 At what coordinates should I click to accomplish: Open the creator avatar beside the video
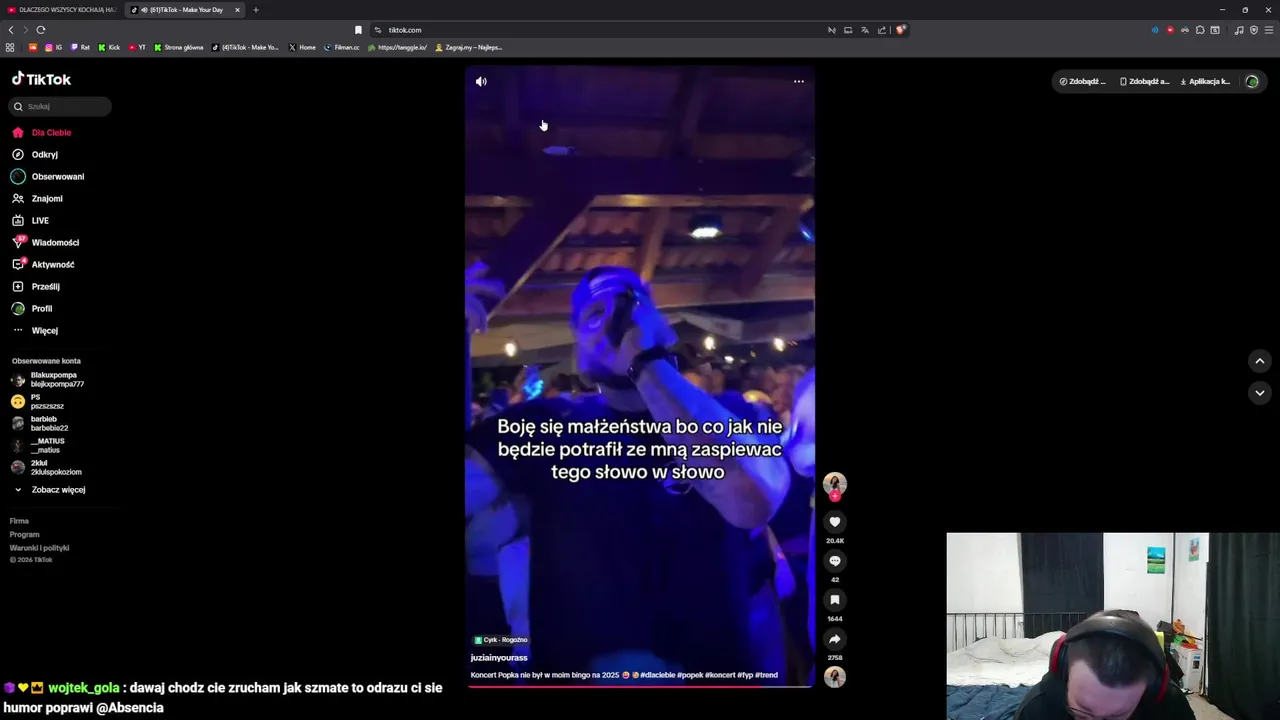835,484
